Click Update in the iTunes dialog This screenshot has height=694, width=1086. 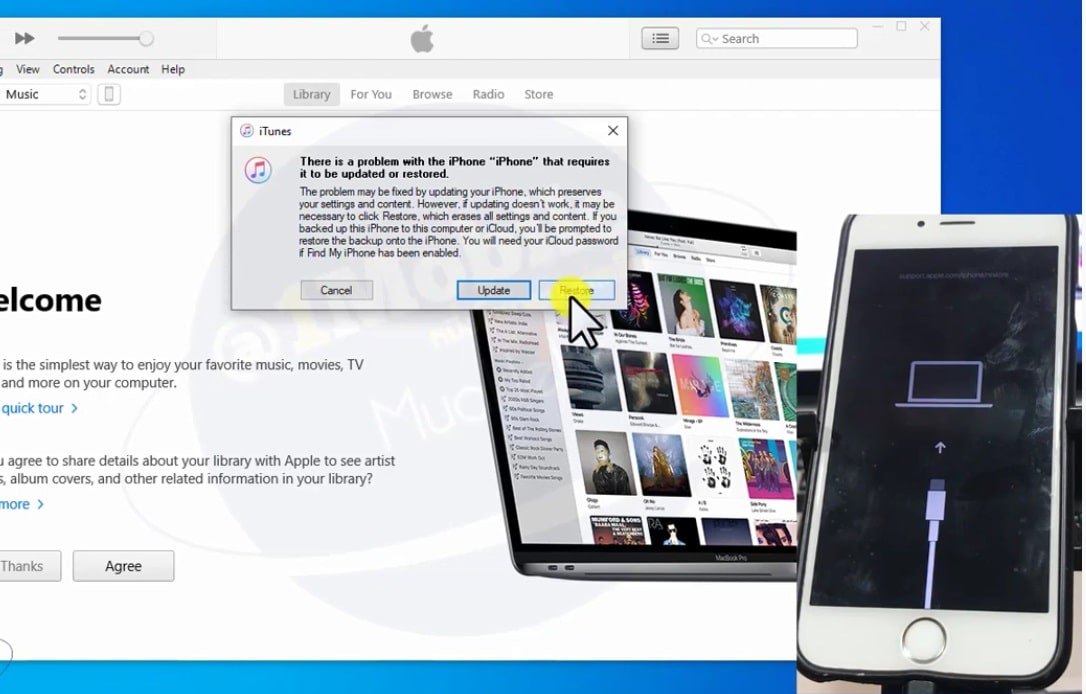click(x=494, y=290)
